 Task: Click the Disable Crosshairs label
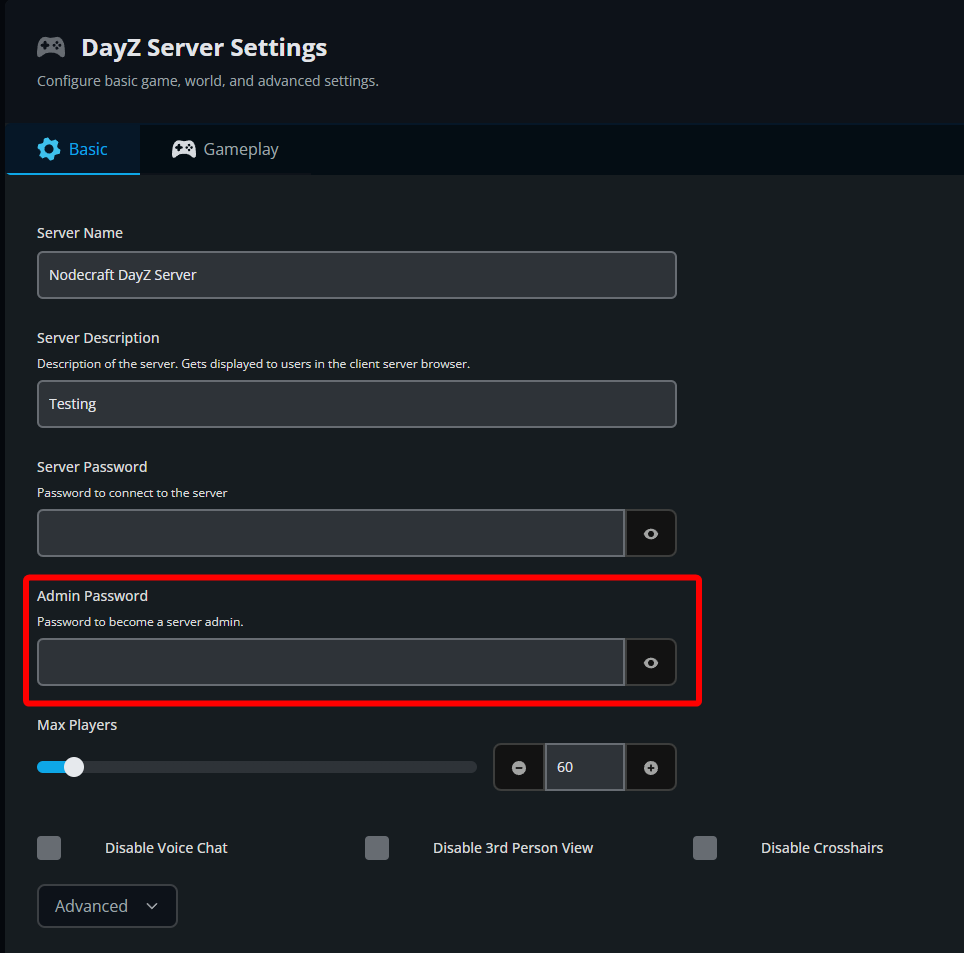point(822,848)
